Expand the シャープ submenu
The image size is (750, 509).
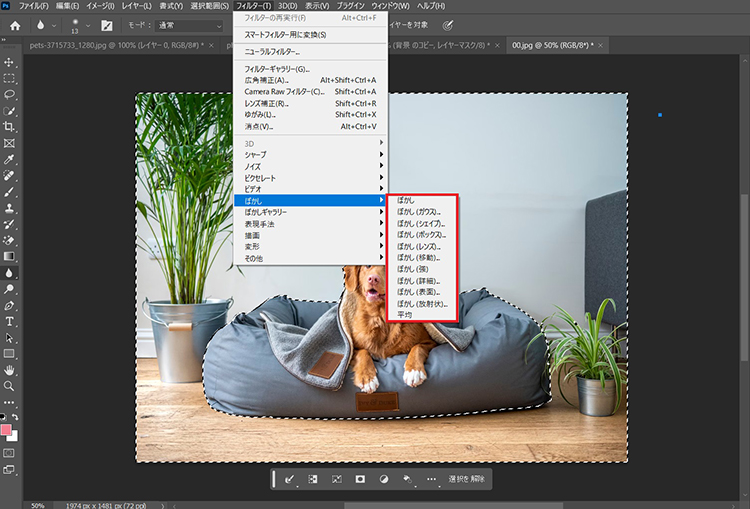(x=310, y=155)
